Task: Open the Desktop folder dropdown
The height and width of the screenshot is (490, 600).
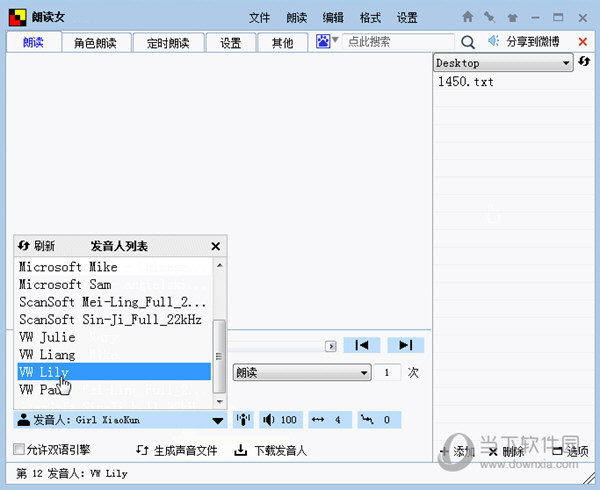Action: (503, 63)
